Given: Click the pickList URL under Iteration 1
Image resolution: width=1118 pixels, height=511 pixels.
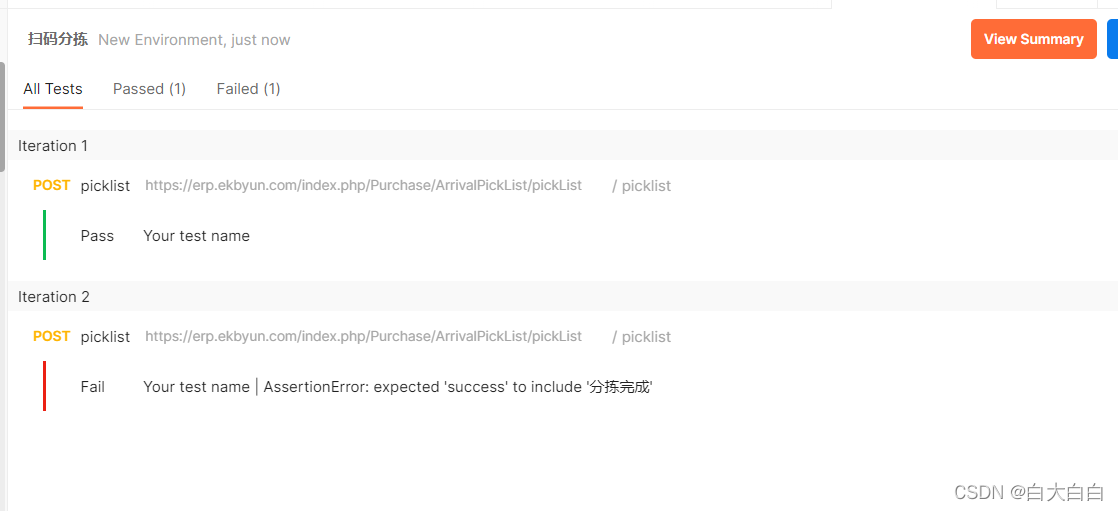Looking at the screenshot, I should tap(364, 185).
